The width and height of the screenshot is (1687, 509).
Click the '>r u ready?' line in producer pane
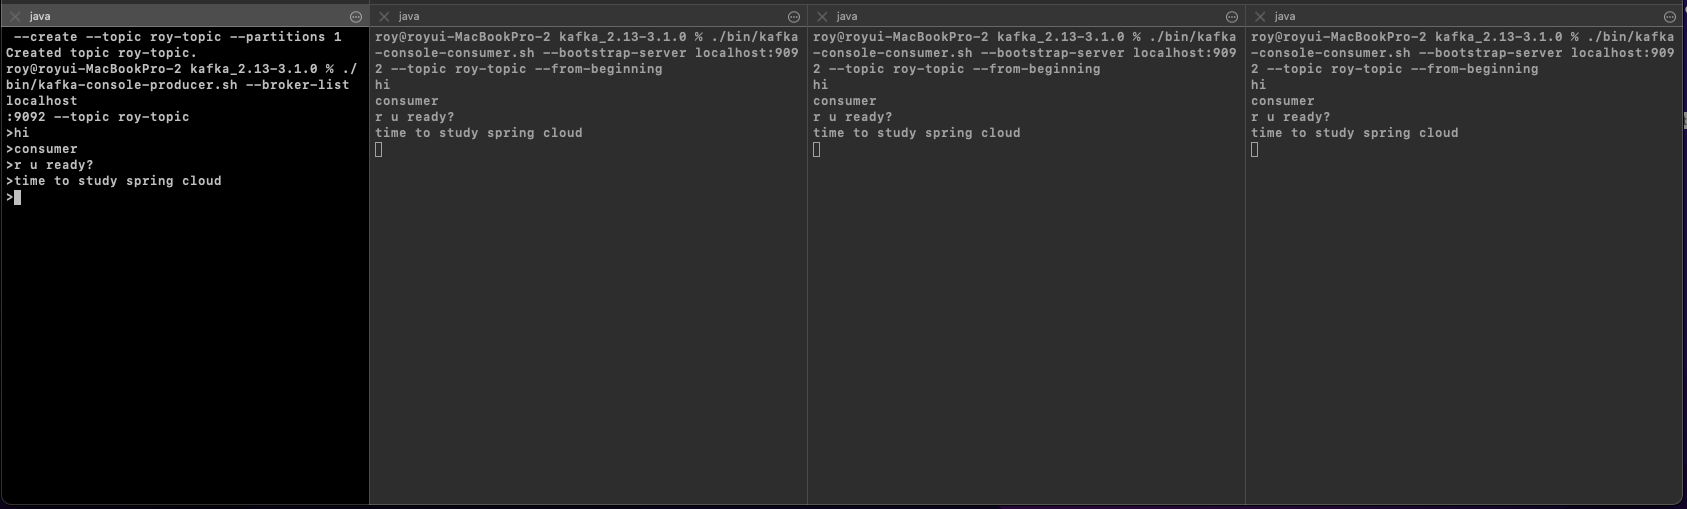pos(50,165)
